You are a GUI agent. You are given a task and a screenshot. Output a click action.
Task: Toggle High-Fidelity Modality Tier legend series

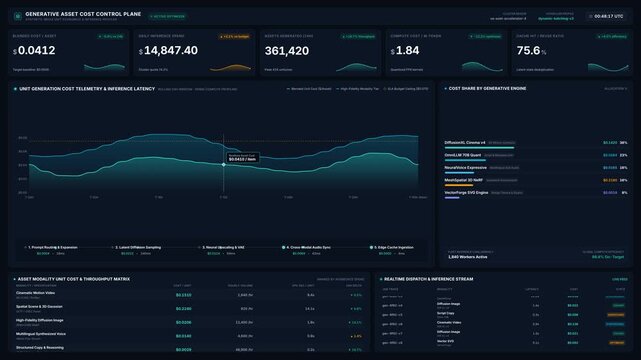(x=357, y=89)
